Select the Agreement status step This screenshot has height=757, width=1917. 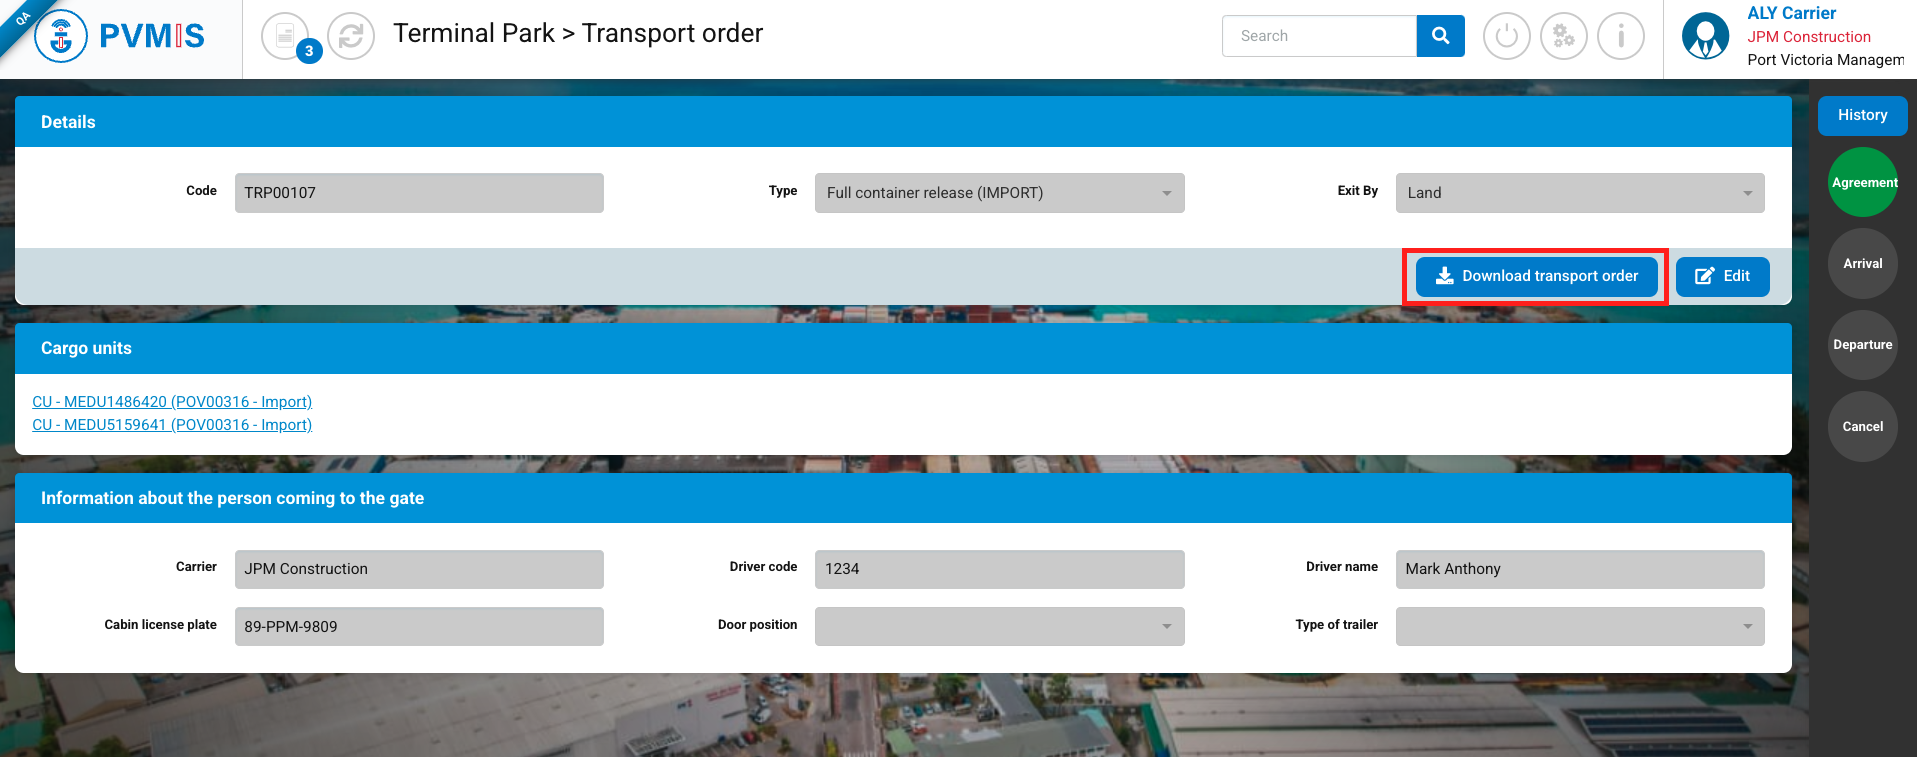[x=1862, y=182]
